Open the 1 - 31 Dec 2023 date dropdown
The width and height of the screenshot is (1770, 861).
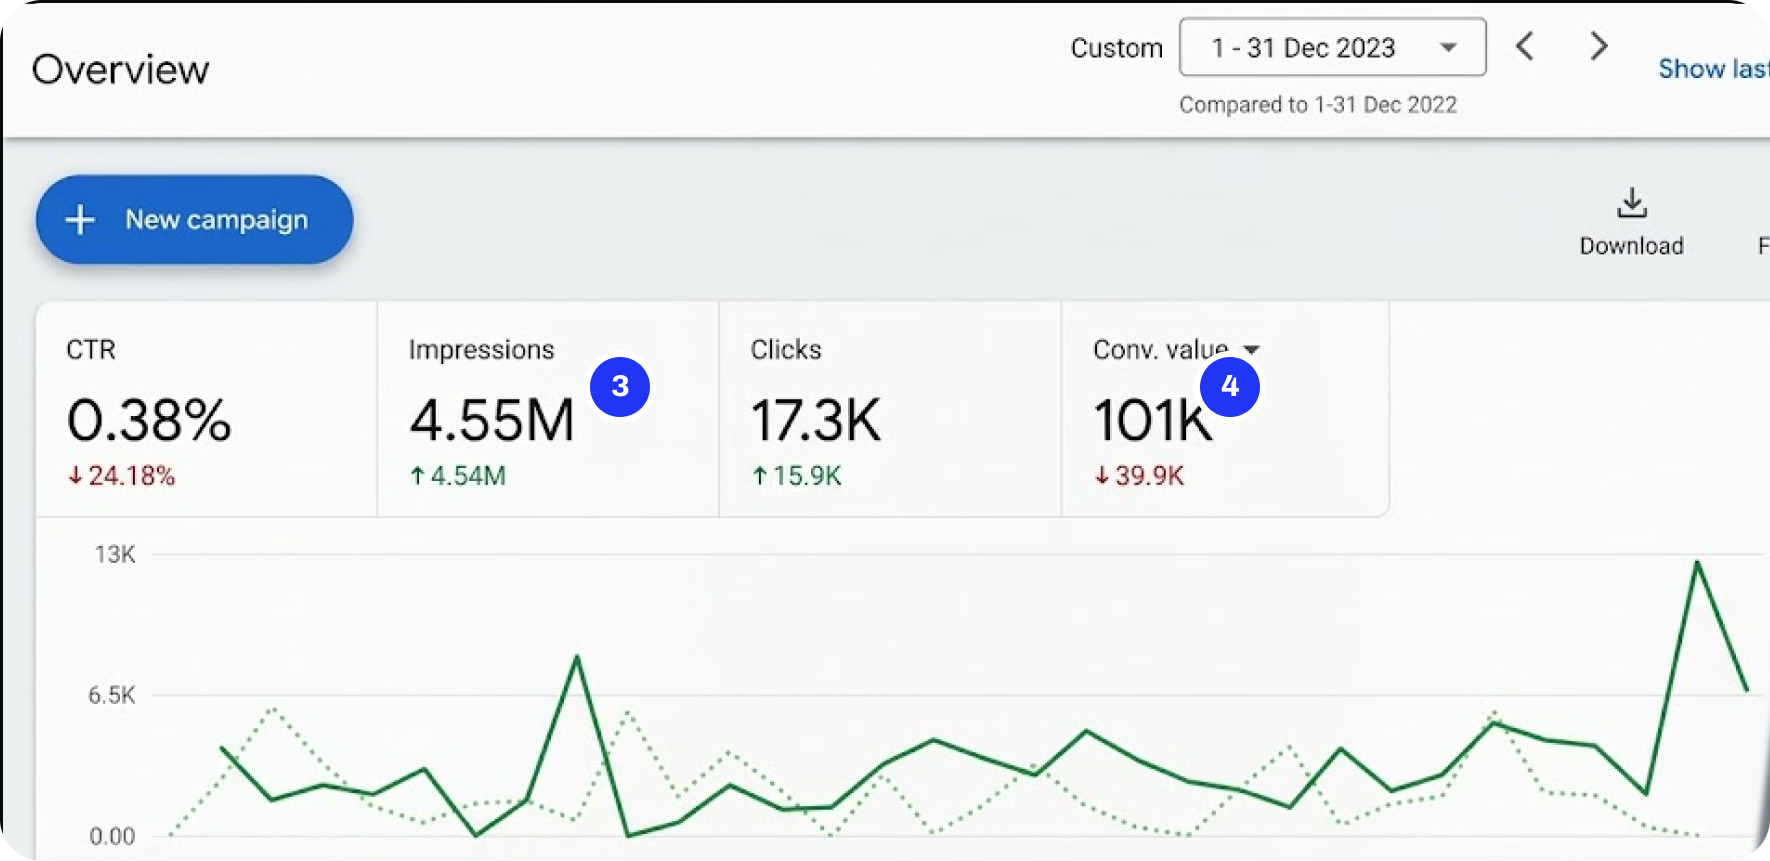pos(1332,47)
